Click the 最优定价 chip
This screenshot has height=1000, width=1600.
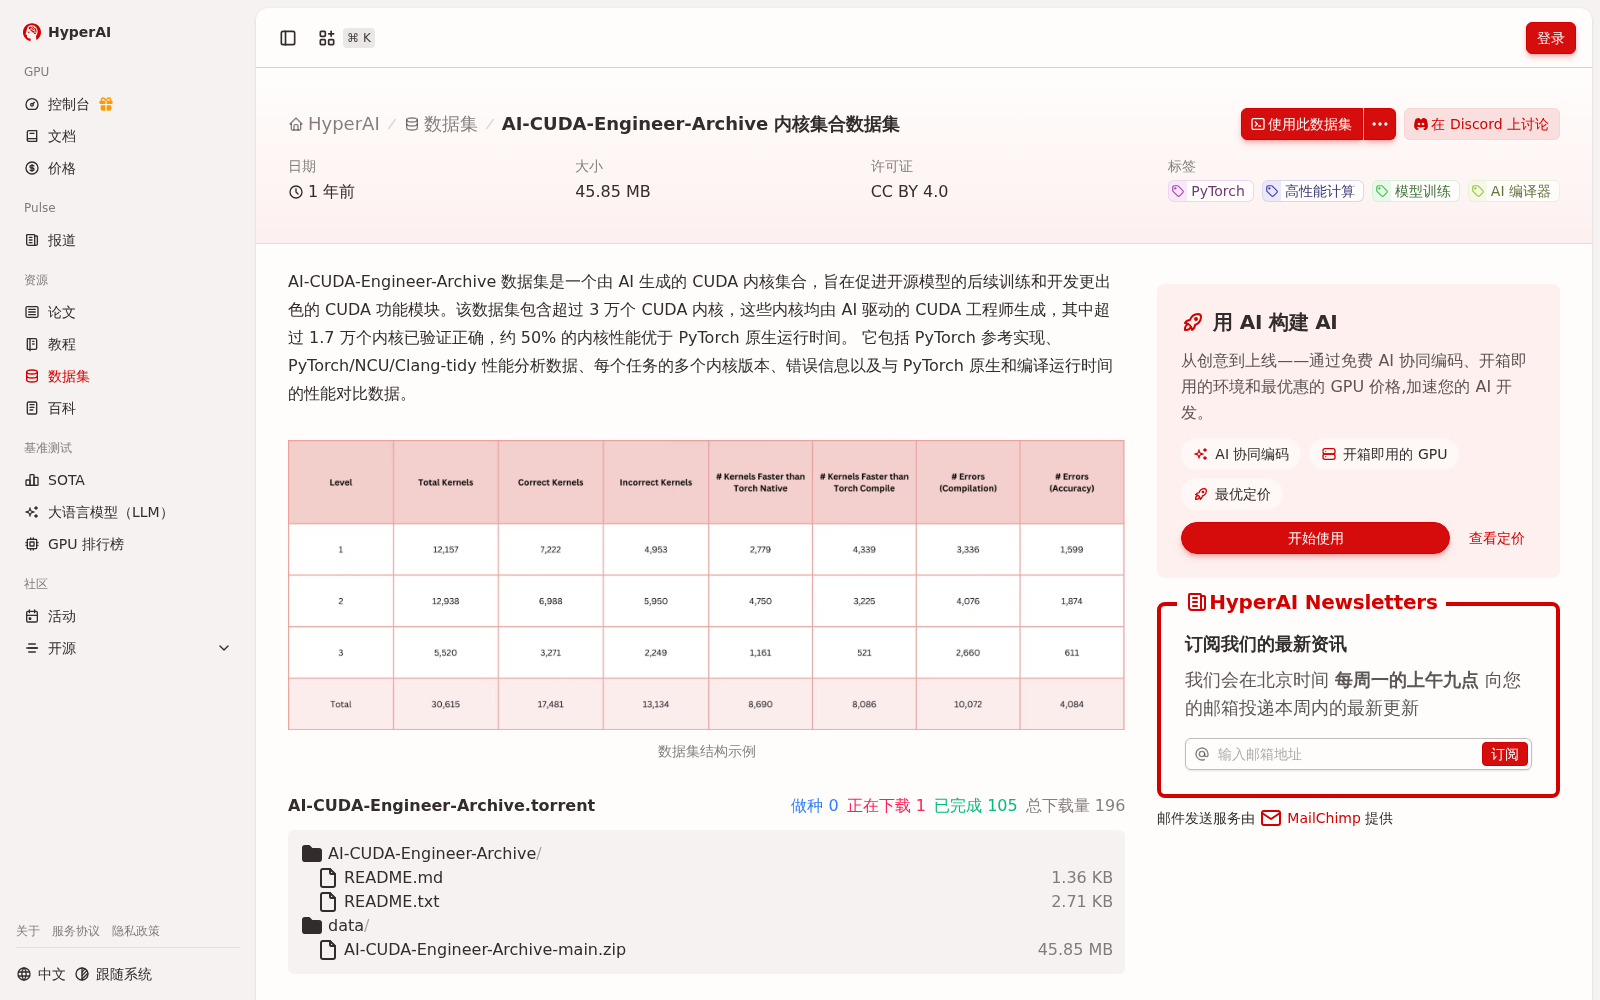1232,494
